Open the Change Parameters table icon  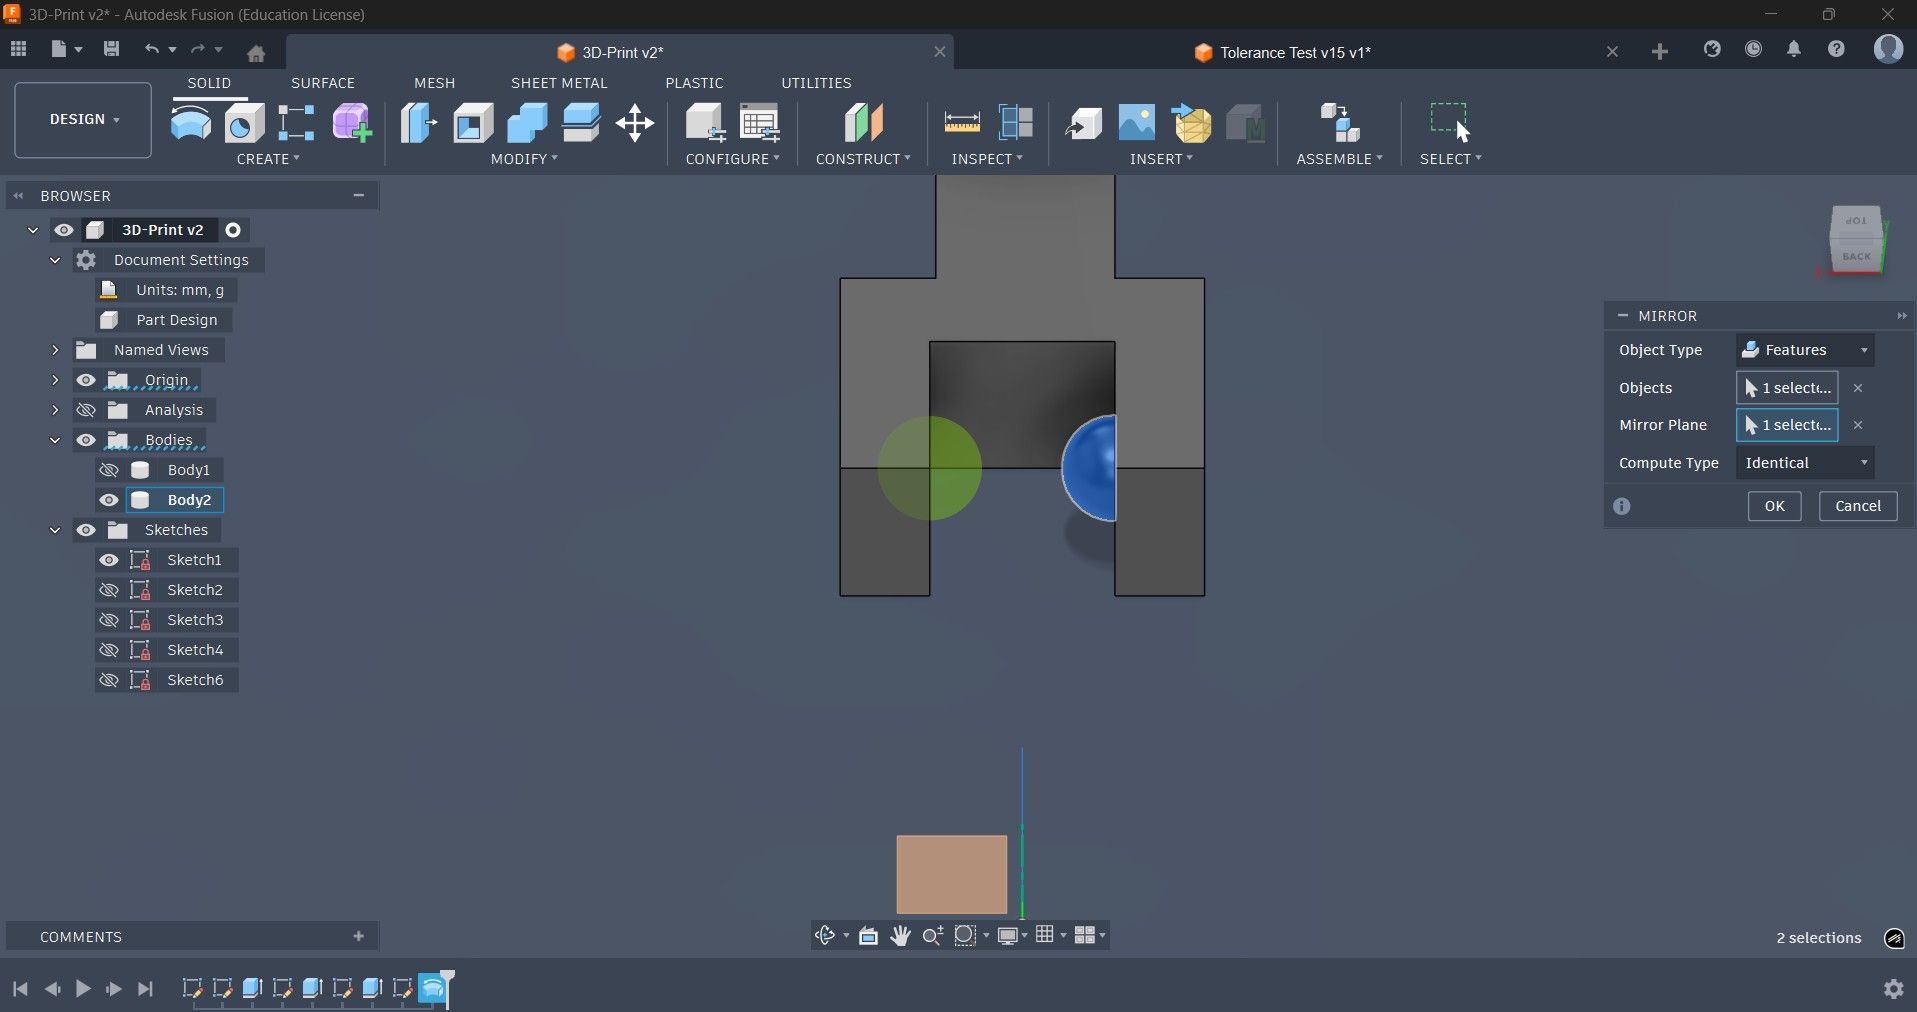click(760, 123)
